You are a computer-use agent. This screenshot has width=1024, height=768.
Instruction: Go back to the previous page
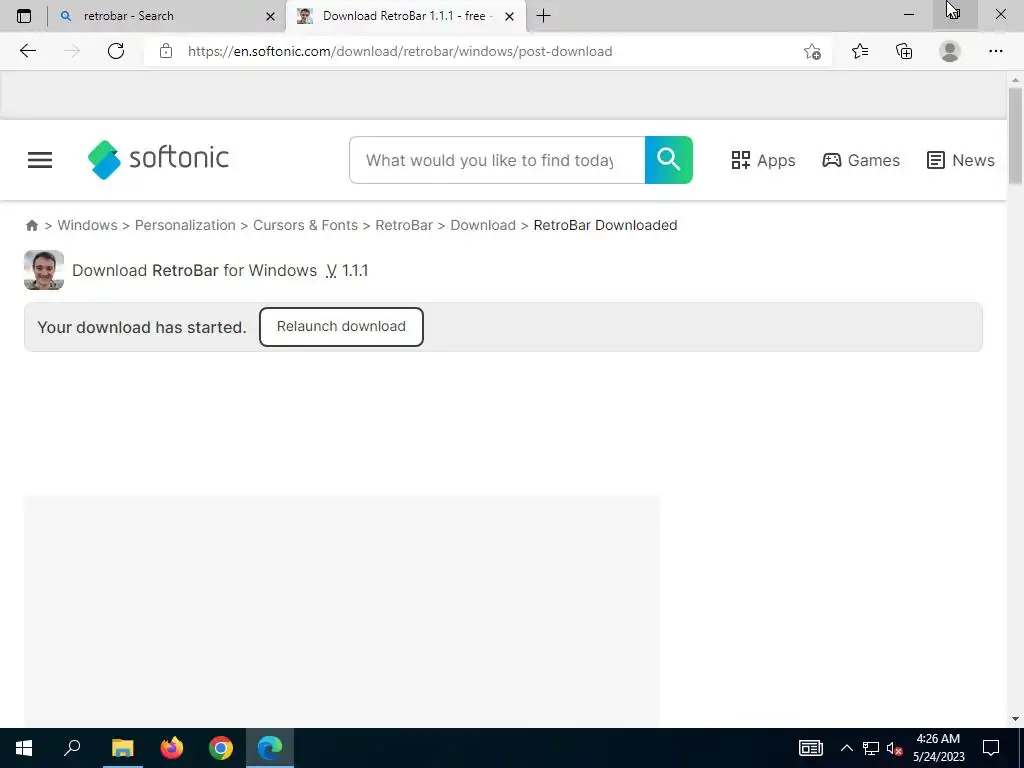point(27,51)
